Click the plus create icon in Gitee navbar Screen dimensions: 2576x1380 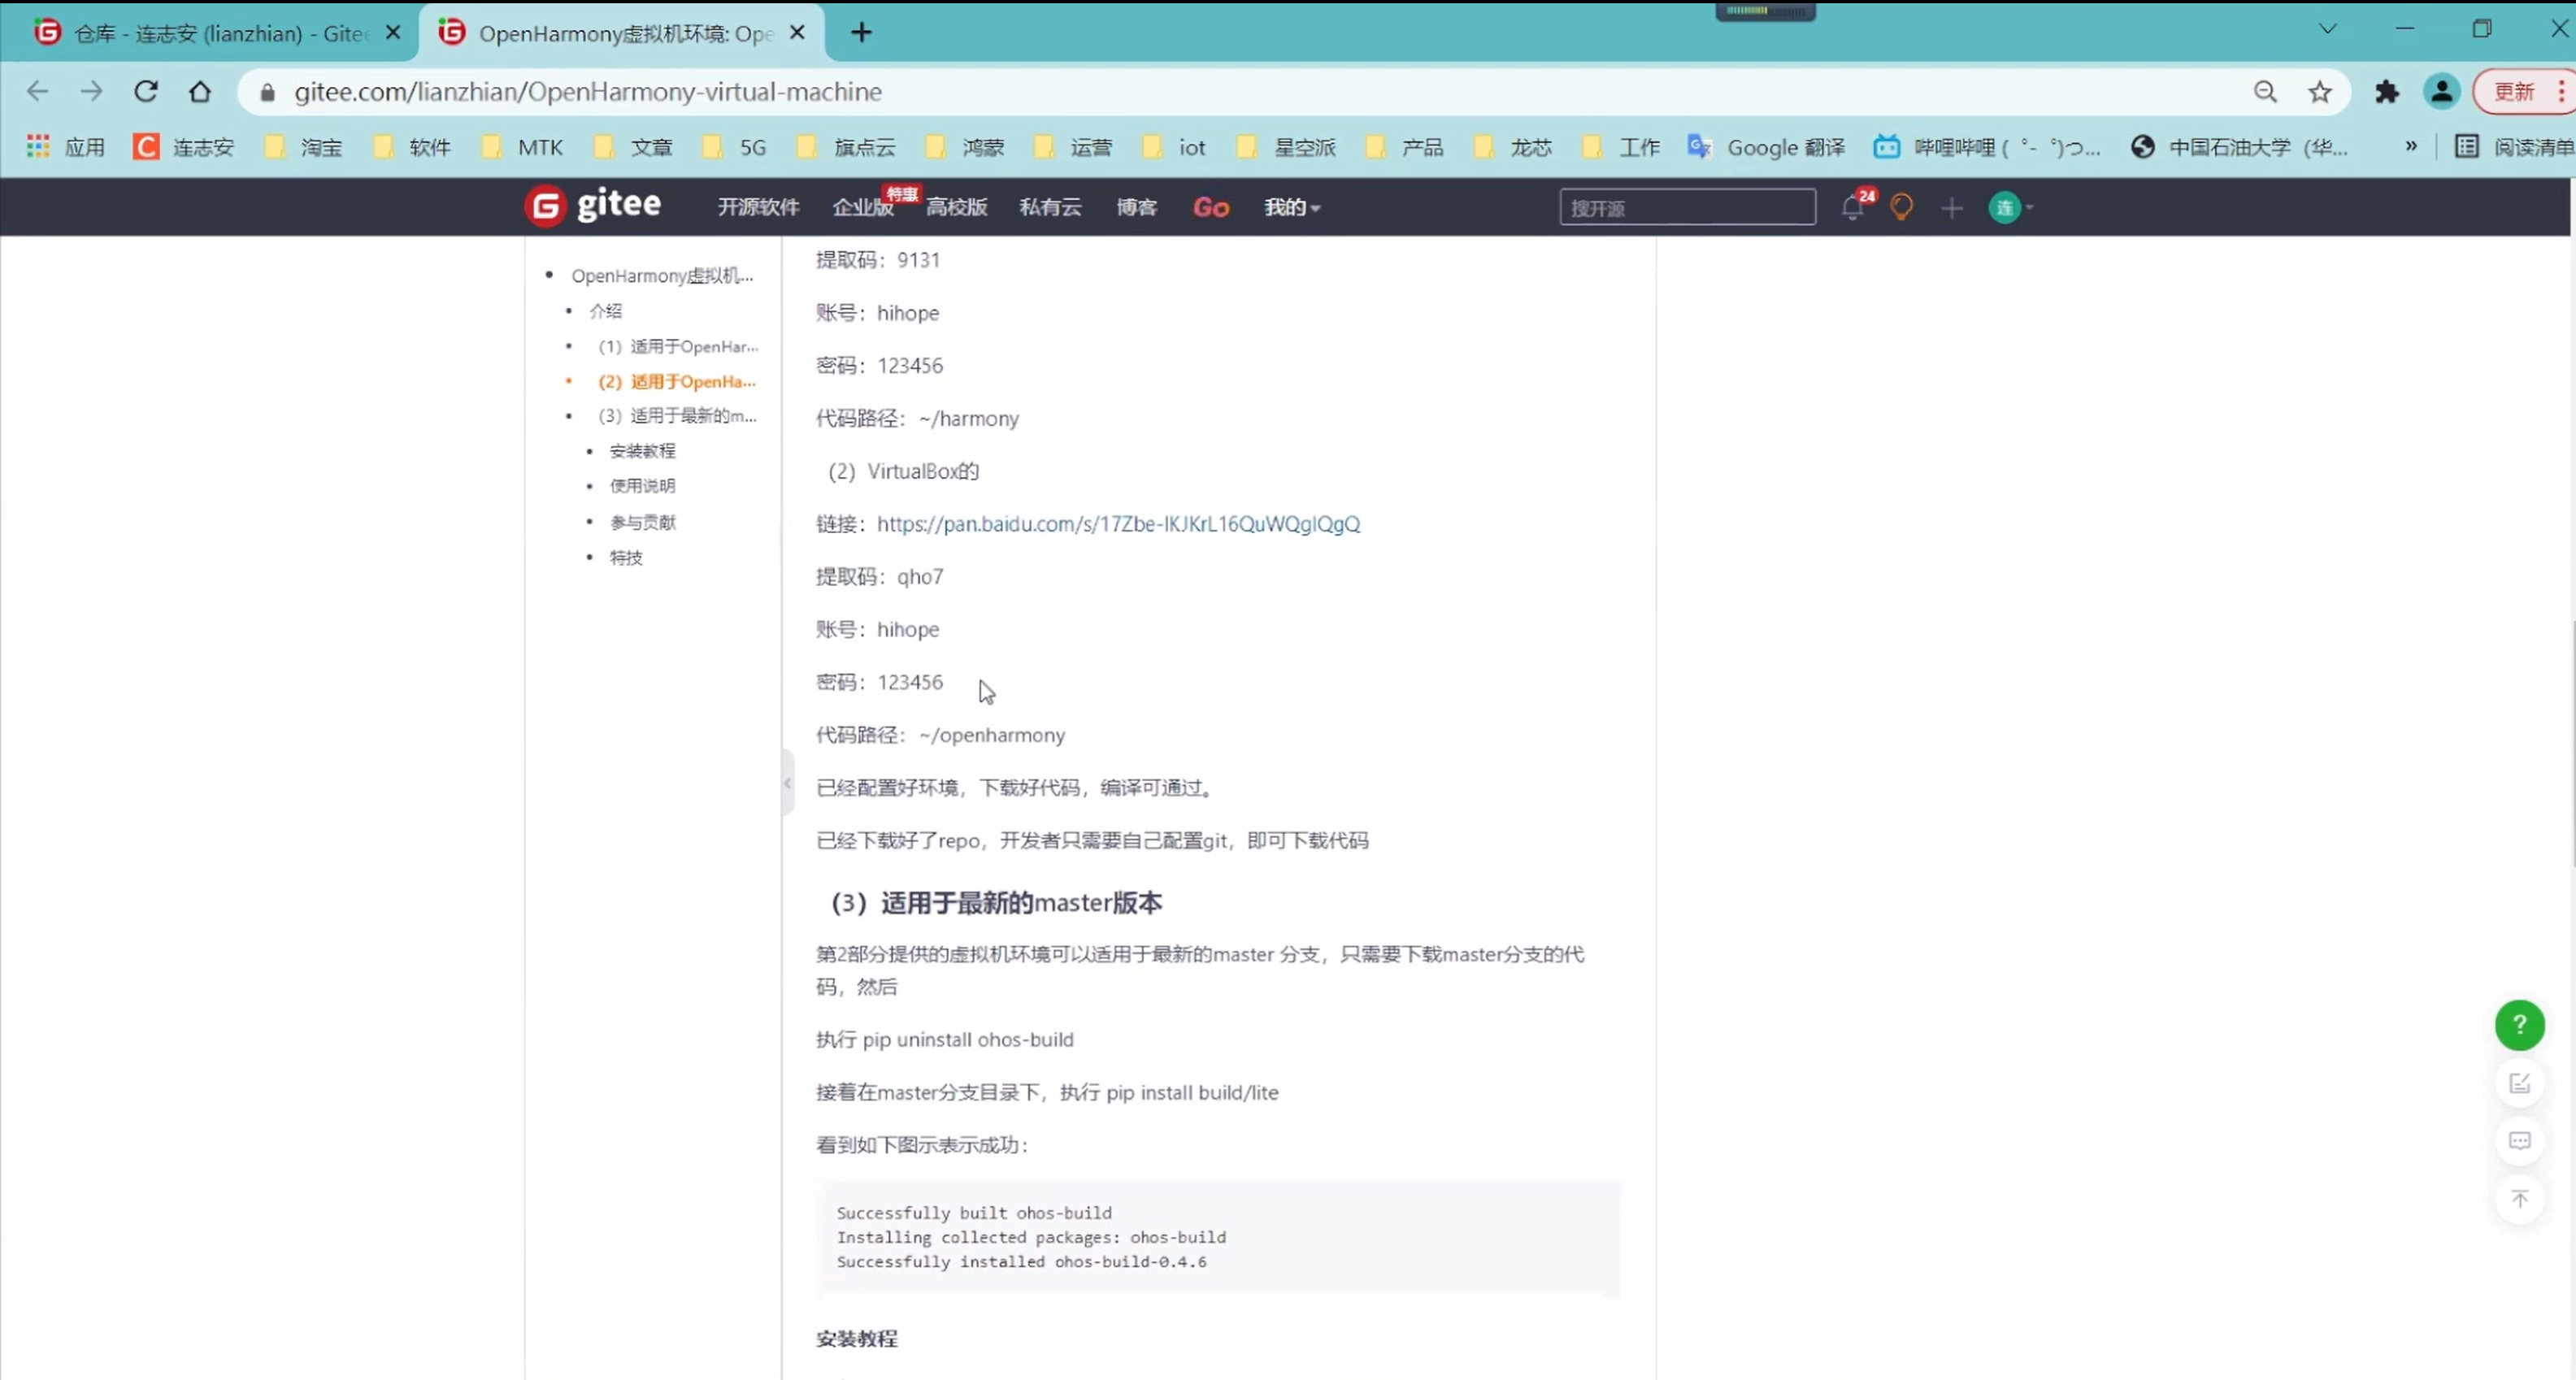click(1951, 208)
